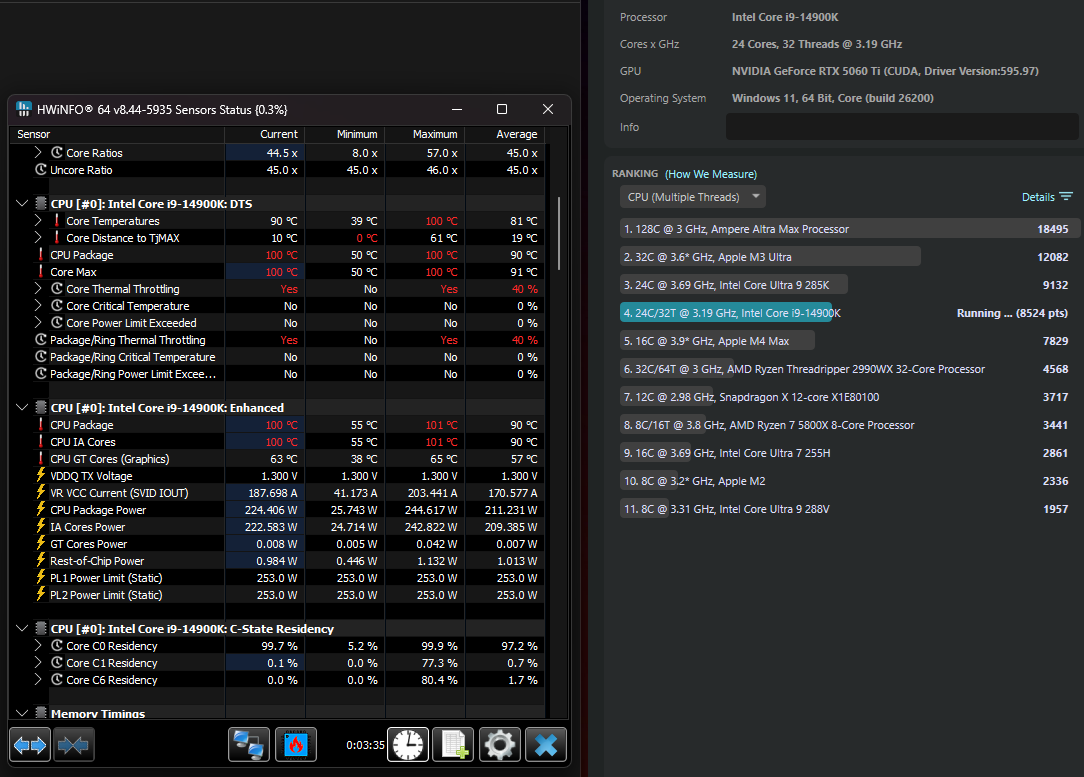The image size is (1084, 777).
Task: Click lightning icon of PL1 Power Limit (Static)
Action: (41, 577)
